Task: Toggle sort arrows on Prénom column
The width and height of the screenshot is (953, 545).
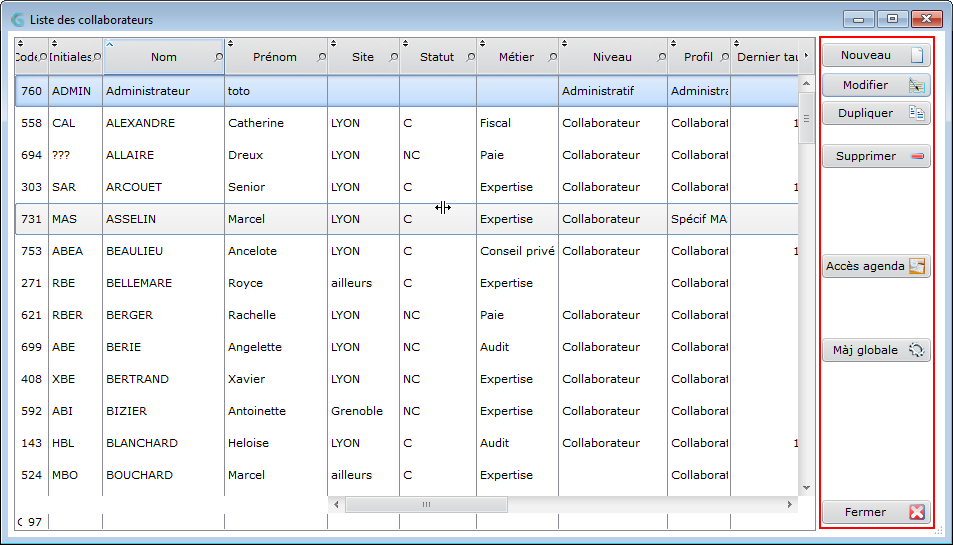Action: tap(230, 43)
